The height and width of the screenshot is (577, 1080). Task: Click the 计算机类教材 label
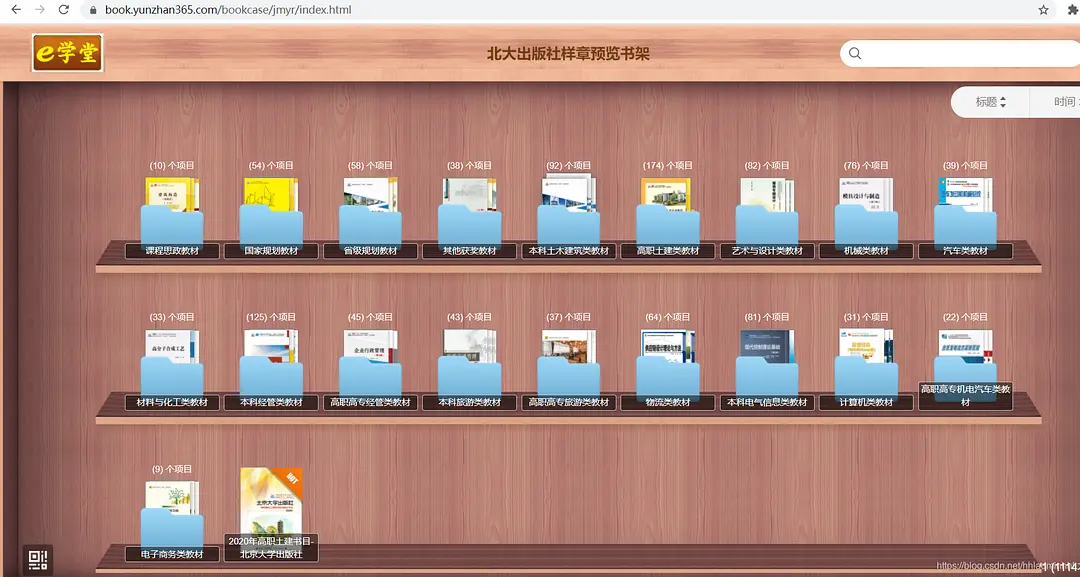(866, 402)
